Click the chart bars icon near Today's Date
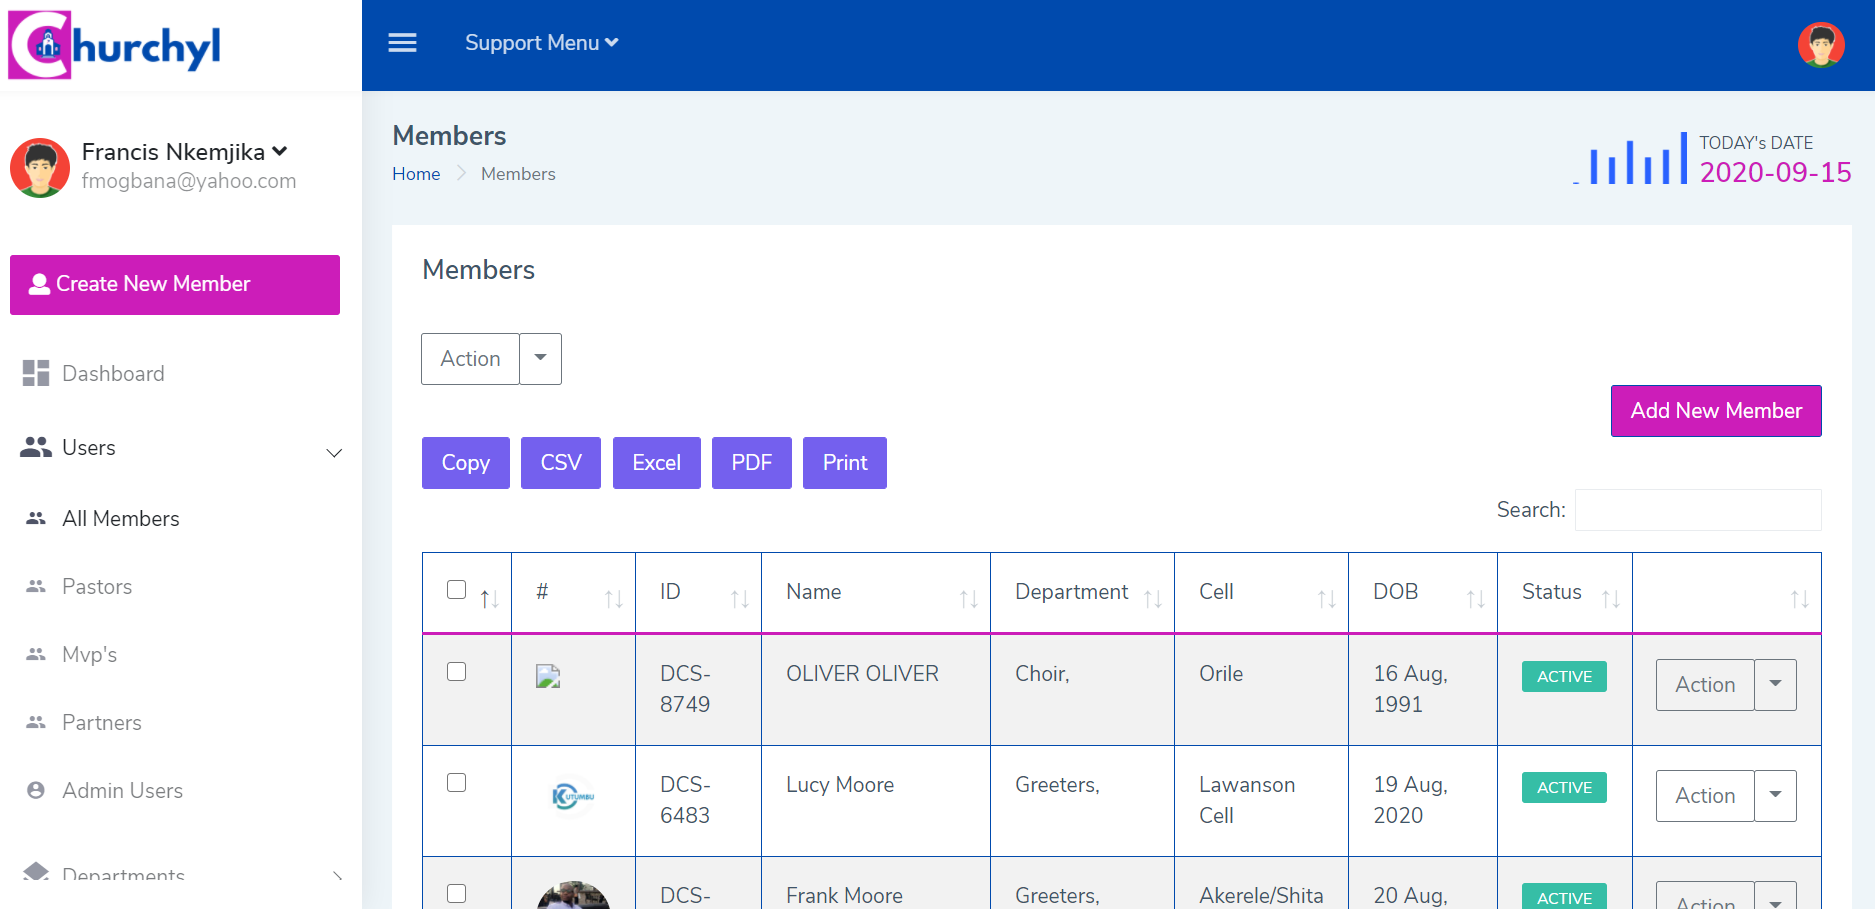This screenshot has width=1875, height=909. click(x=1630, y=159)
